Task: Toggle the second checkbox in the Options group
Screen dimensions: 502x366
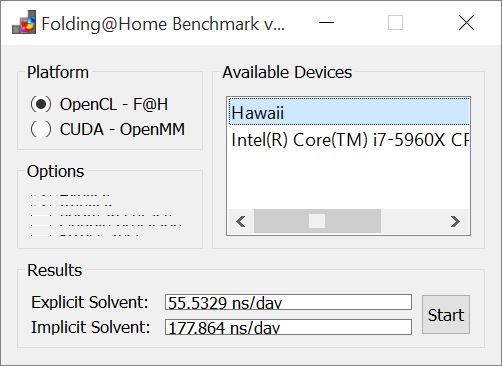Action: (x=41, y=205)
